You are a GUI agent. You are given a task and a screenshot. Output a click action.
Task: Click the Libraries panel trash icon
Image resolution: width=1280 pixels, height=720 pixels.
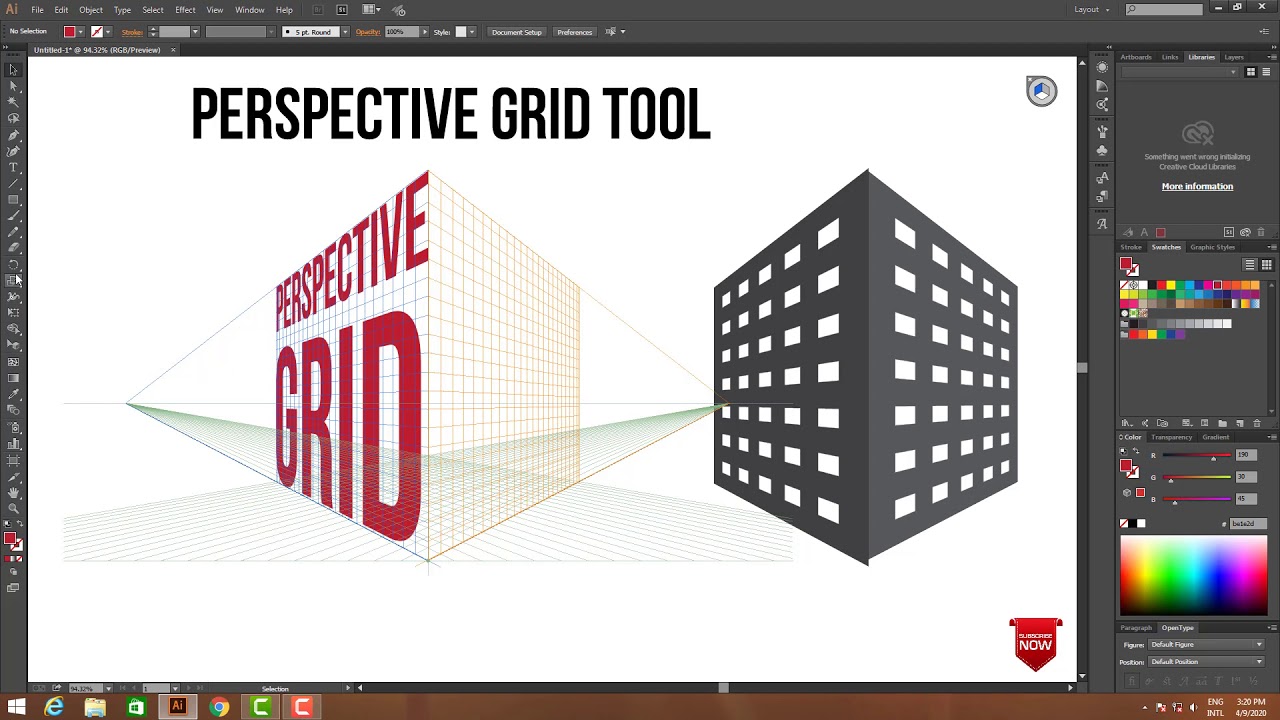click(x=1260, y=232)
